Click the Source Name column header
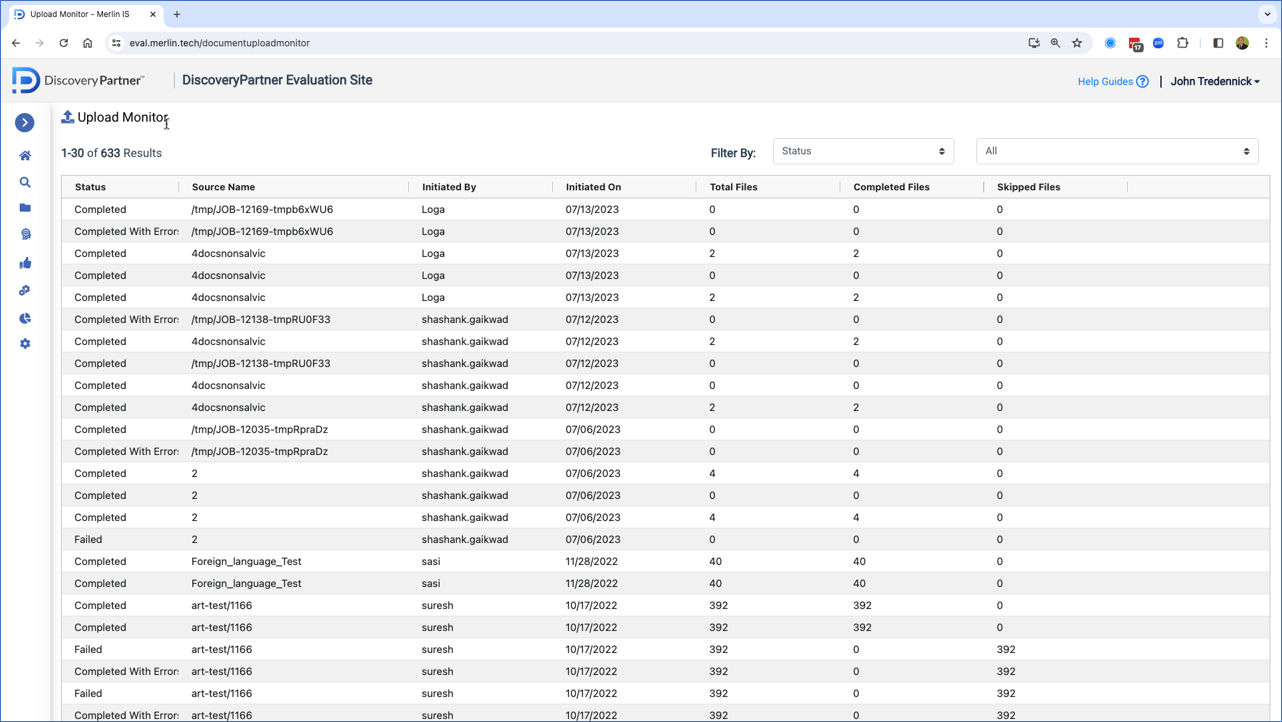 pos(223,187)
